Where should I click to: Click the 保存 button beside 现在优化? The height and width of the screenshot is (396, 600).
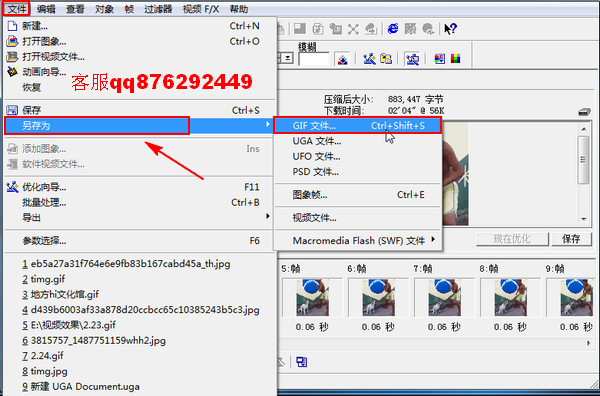point(571,239)
